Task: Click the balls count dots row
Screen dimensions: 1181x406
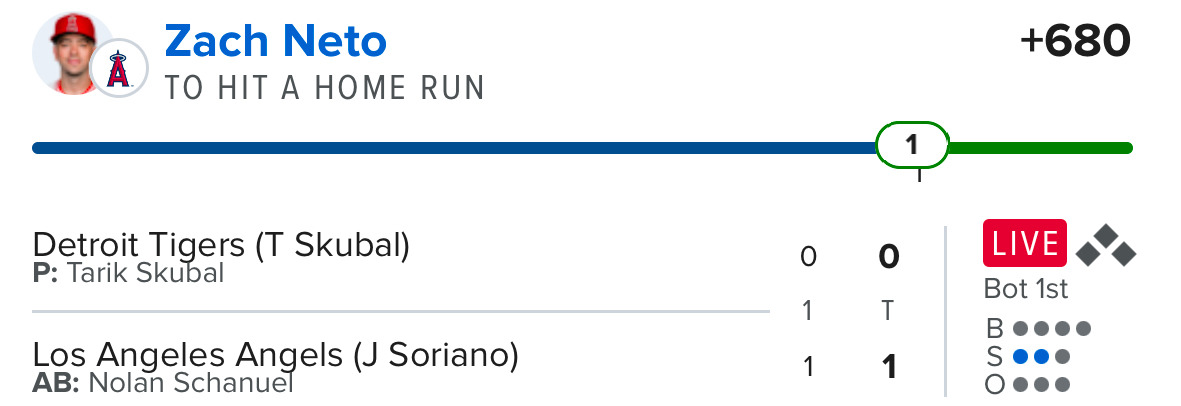Action: (1051, 328)
